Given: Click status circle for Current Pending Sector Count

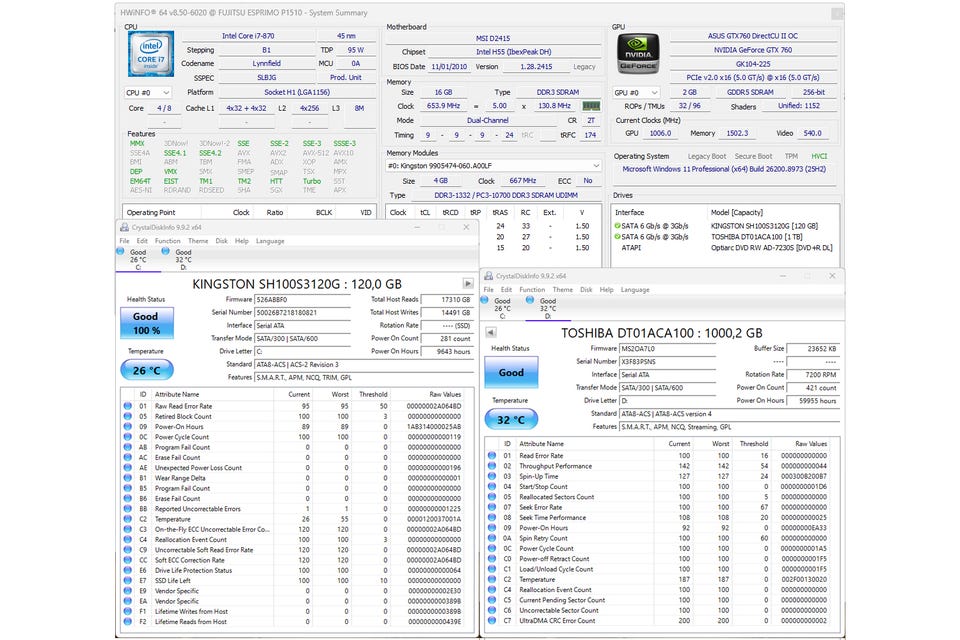Looking at the screenshot, I should coord(492,600).
